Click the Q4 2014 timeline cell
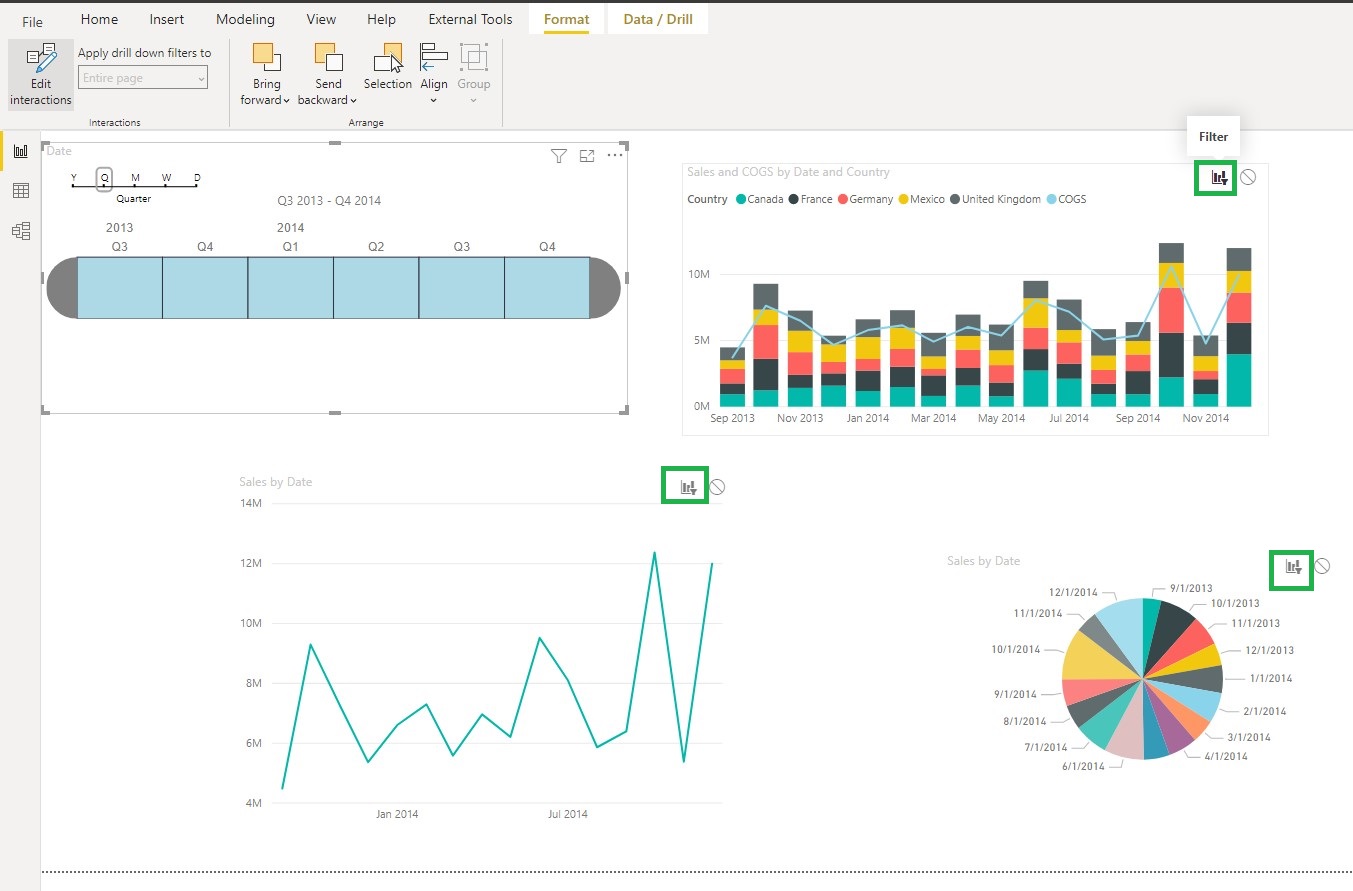Viewport: 1353px width, 891px height. [x=547, y=288]
